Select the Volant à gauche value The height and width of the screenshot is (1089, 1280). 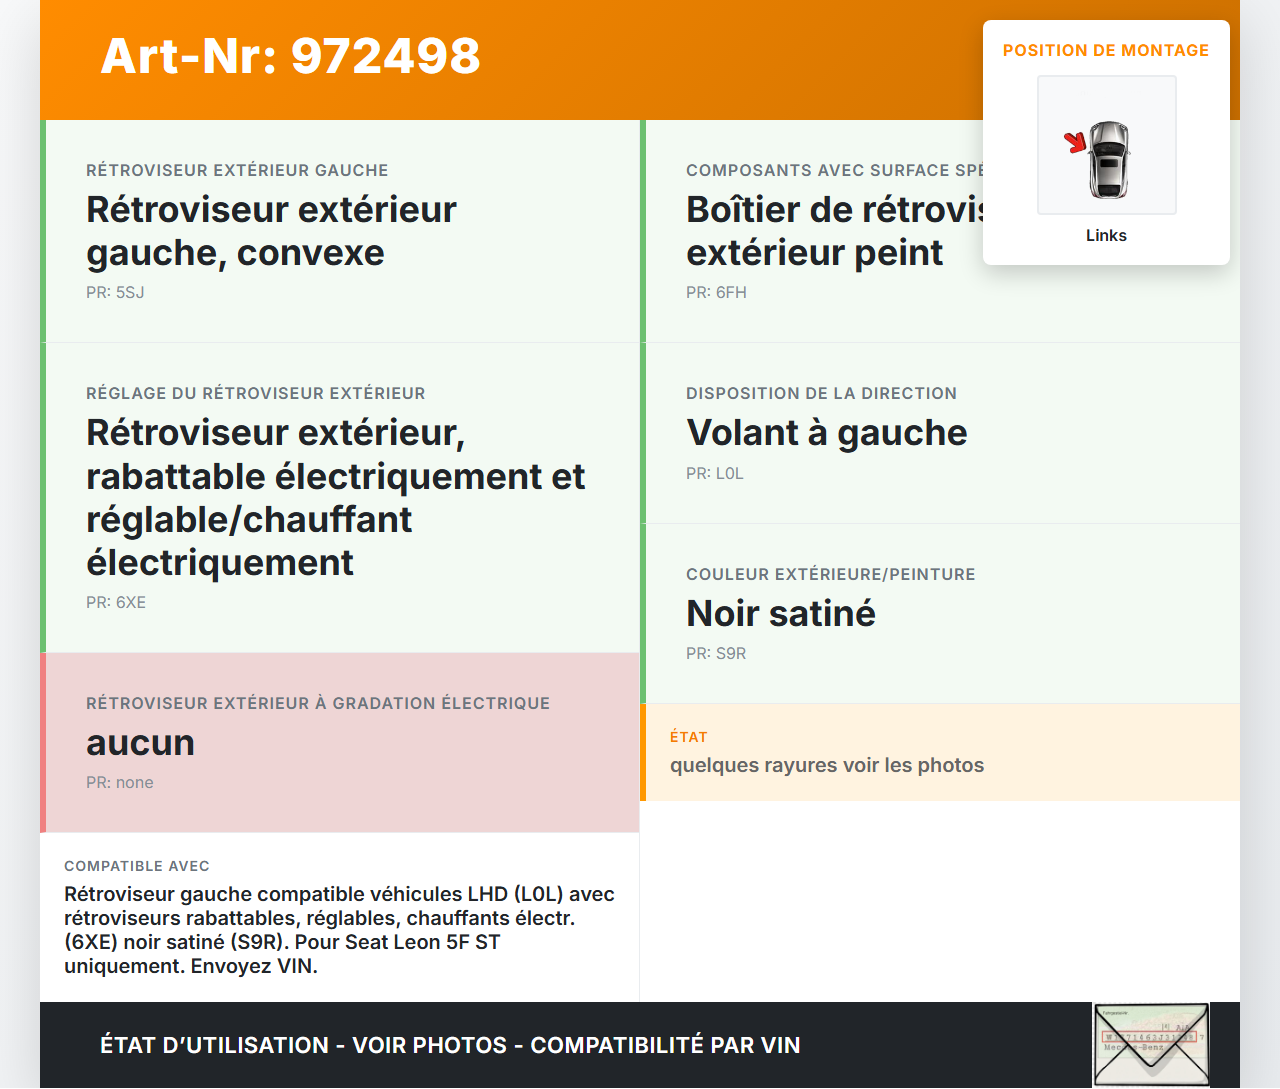point(826,433)
